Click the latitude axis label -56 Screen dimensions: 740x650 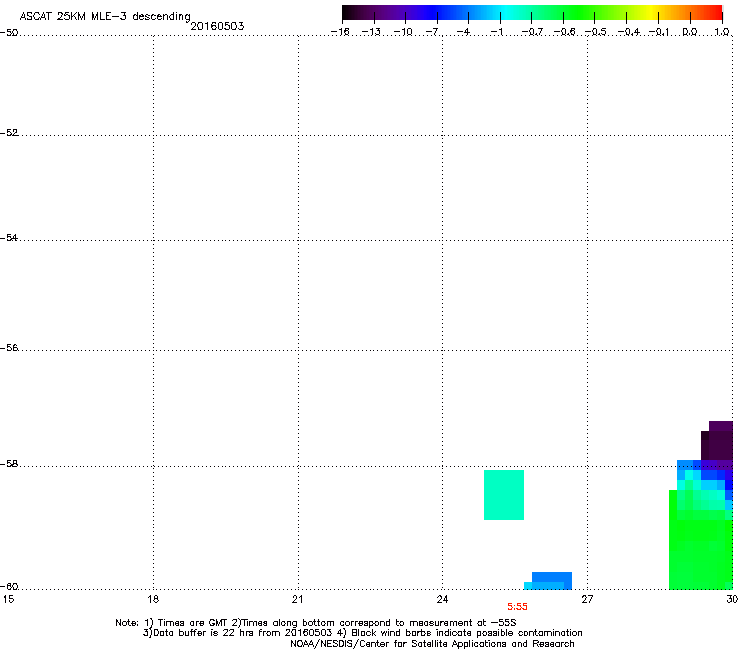point(9,348)
